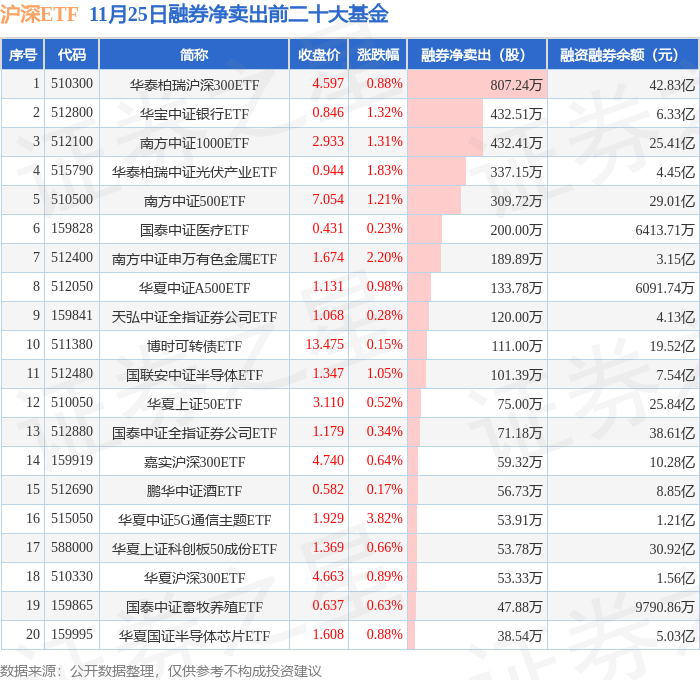Select fund name 华泰柏瑞中证光伏产业ETF

(x=194, y=172)
